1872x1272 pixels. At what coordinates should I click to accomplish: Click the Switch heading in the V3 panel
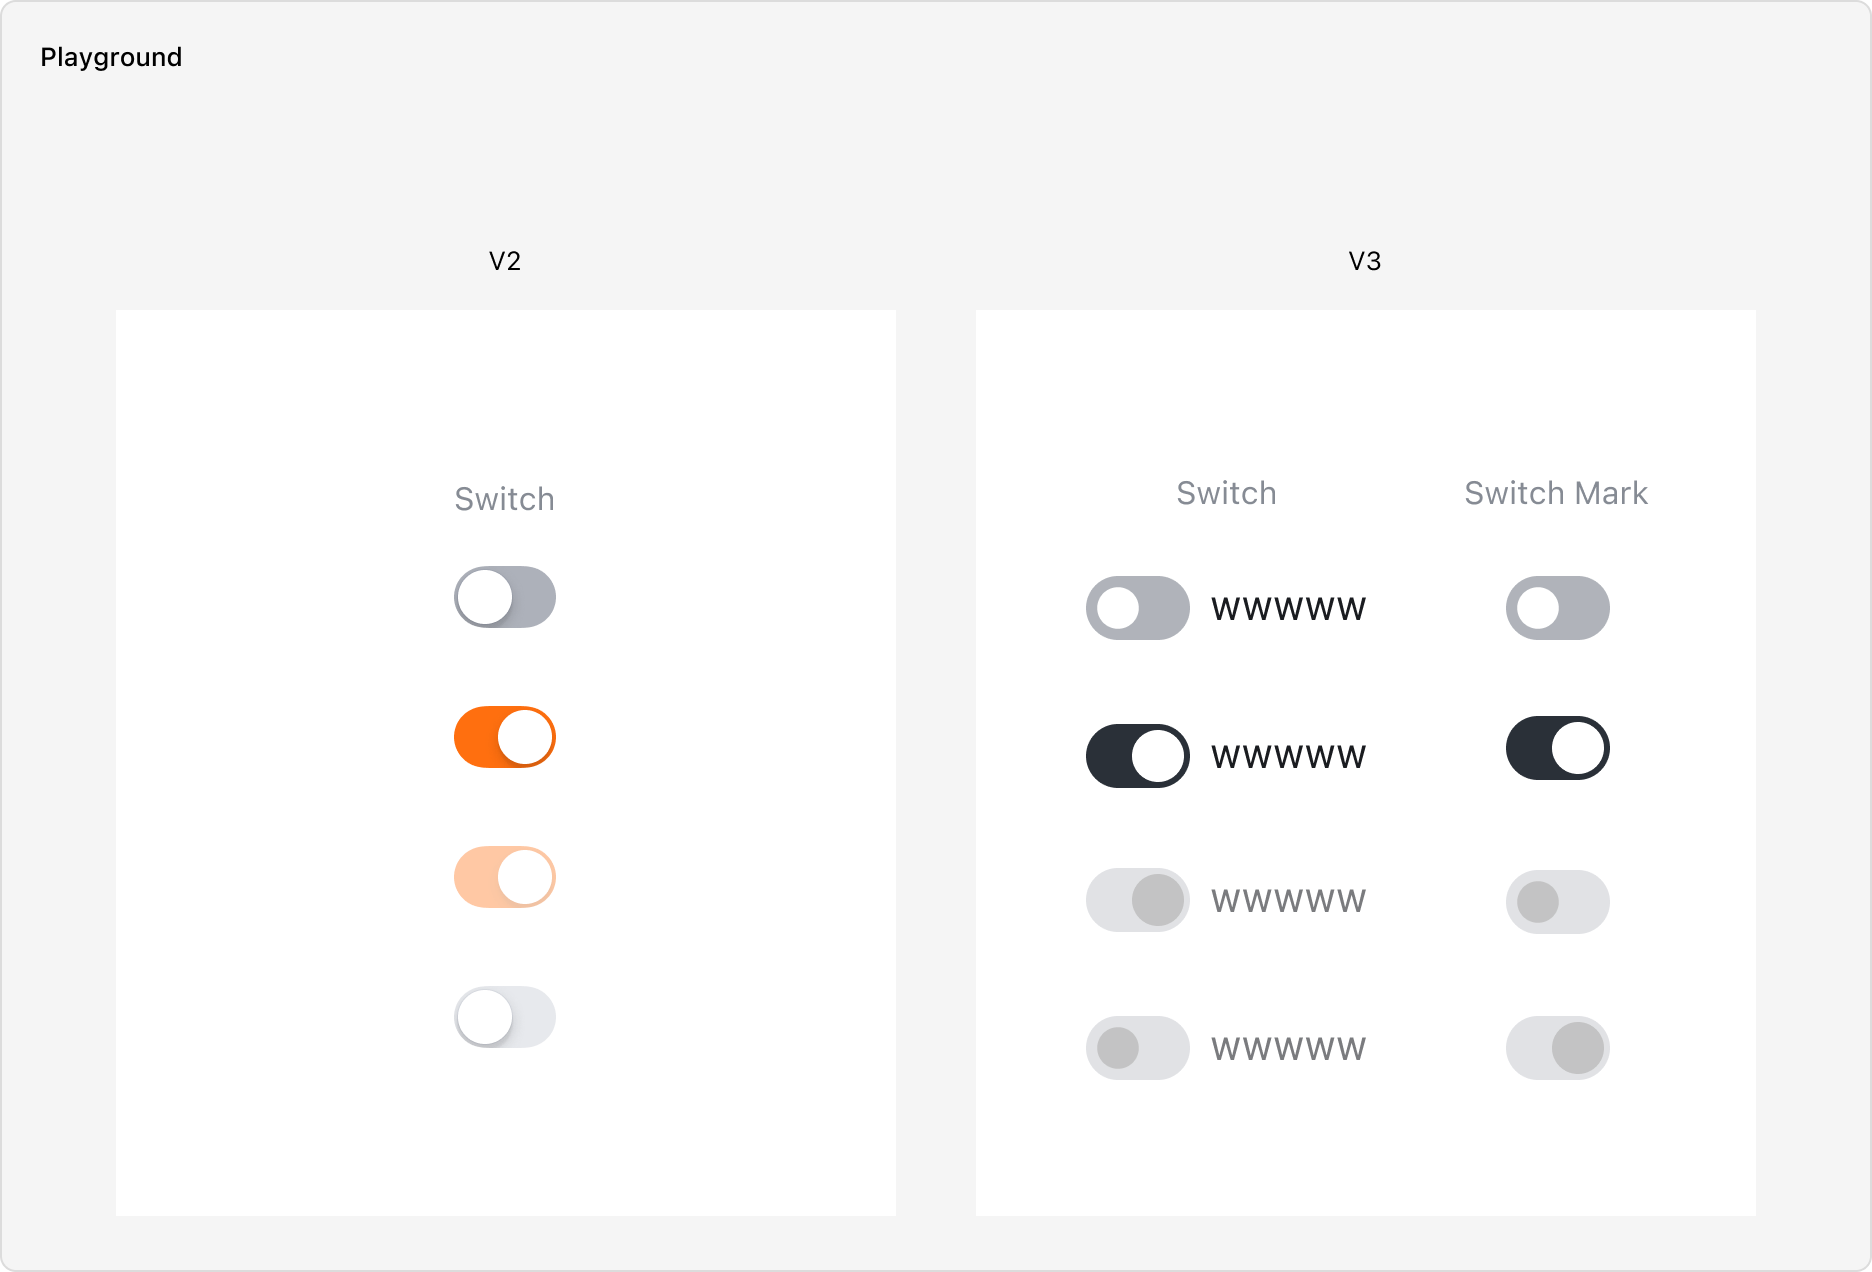coord(1226,493)
